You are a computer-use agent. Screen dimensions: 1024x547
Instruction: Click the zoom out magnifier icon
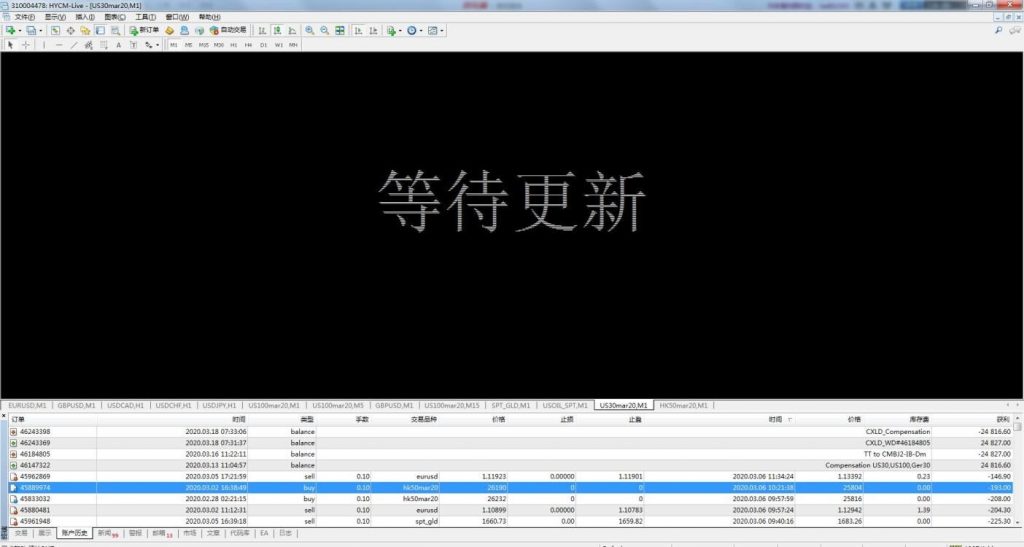[325, 30]
